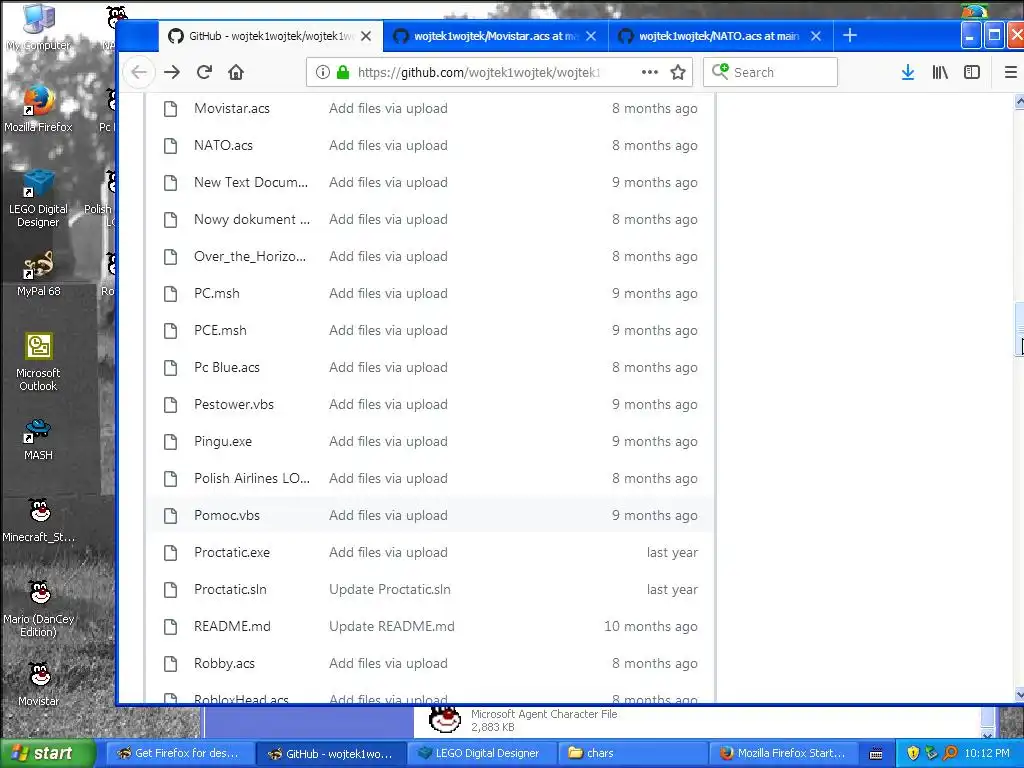1024x768 pixels.
Task: Toggle the Firefox sidebar icon
Action: (972, 72)
